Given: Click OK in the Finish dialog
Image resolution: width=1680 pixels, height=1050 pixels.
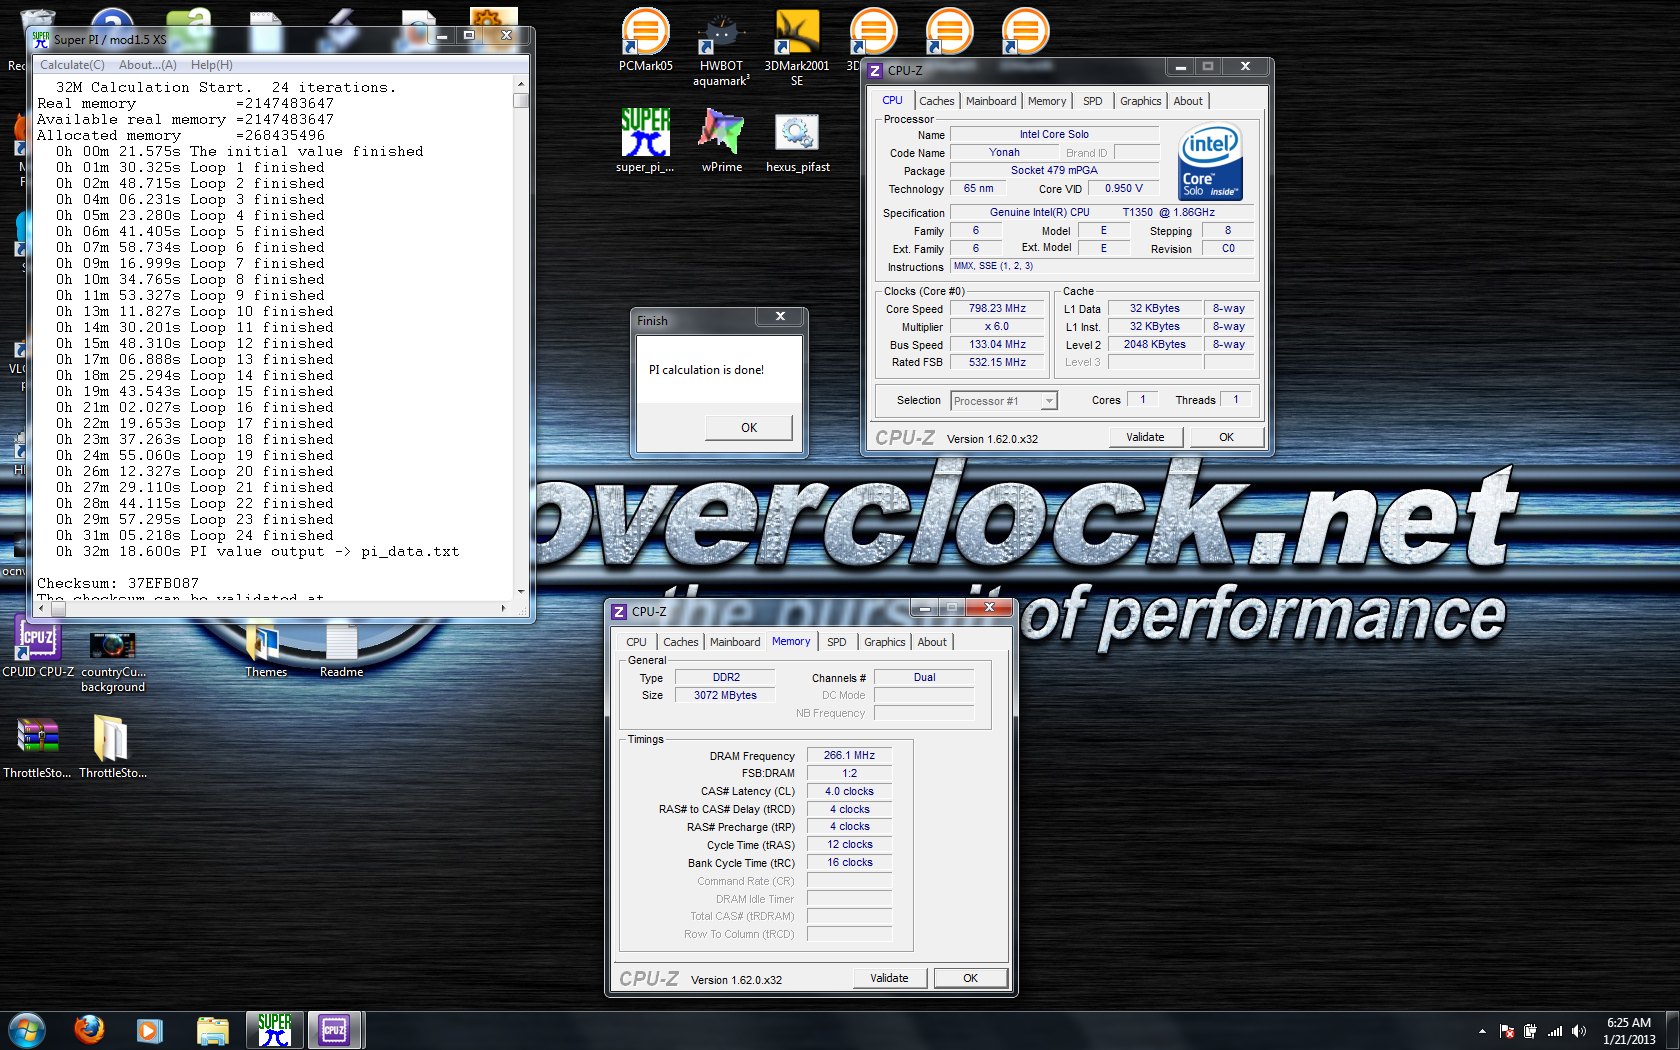Looking at the screenshot, I should (749, 428).
